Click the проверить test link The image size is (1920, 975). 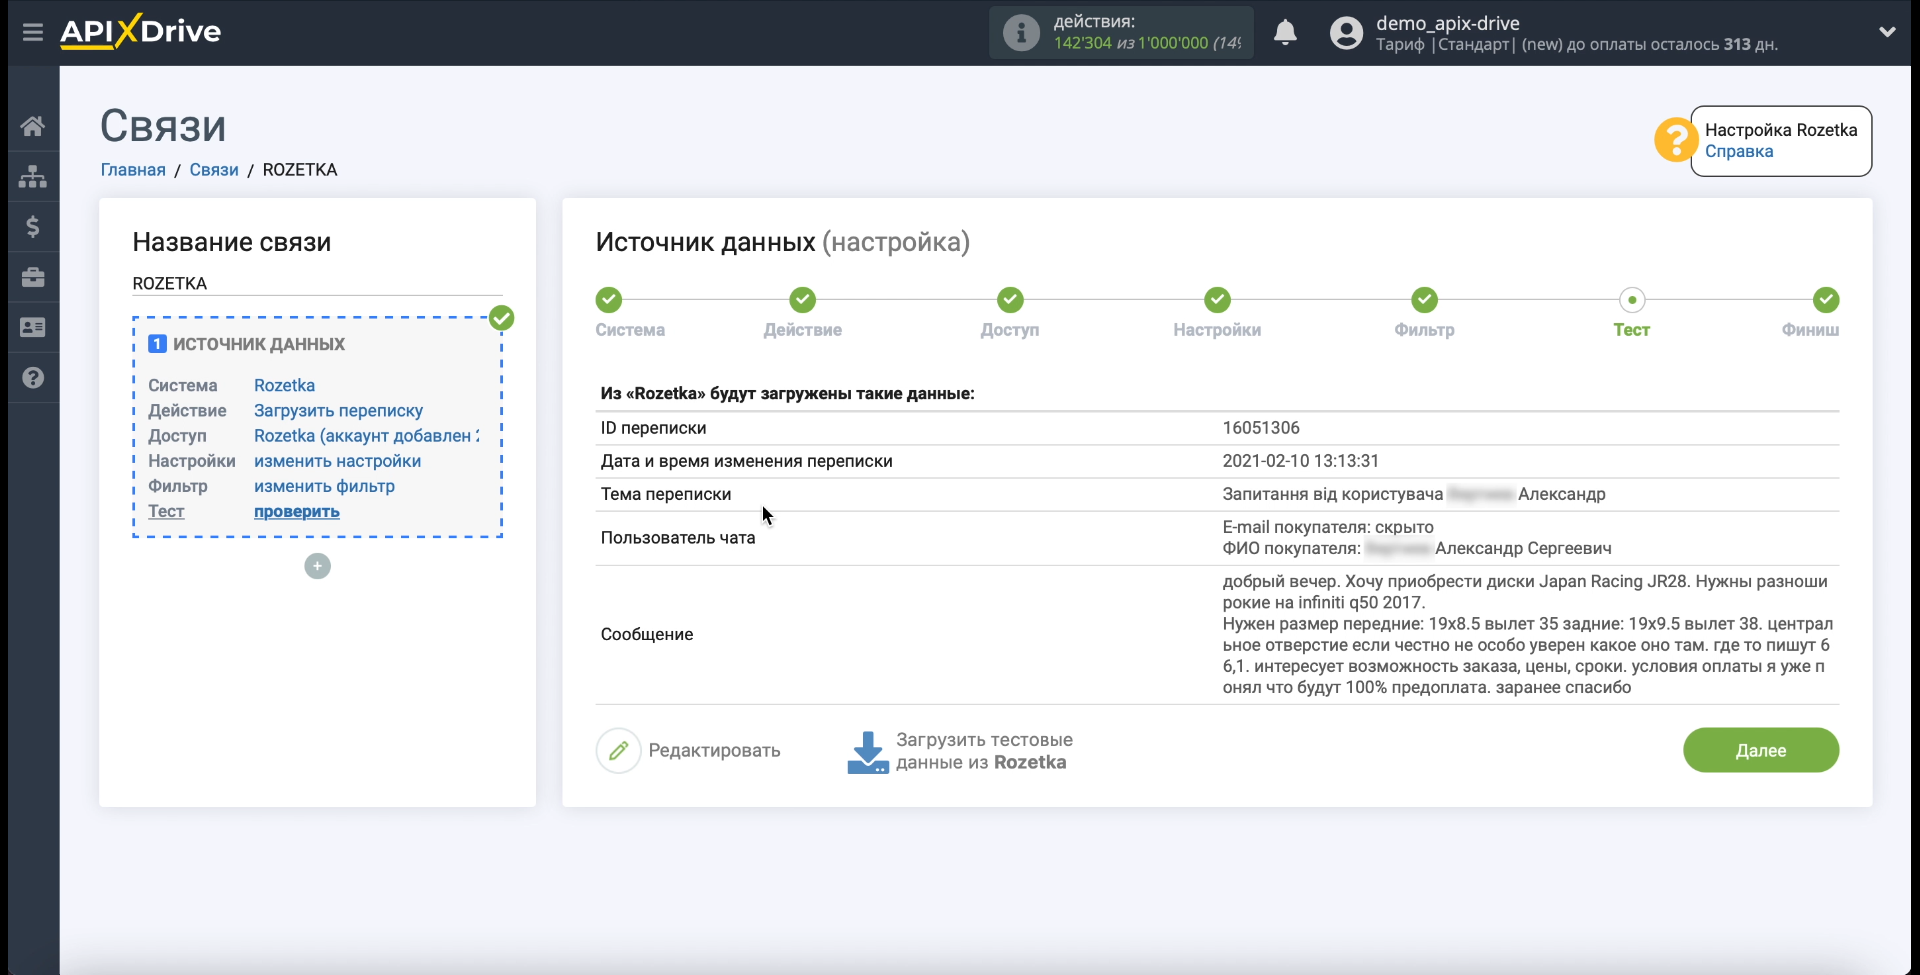tap(296, 511)
